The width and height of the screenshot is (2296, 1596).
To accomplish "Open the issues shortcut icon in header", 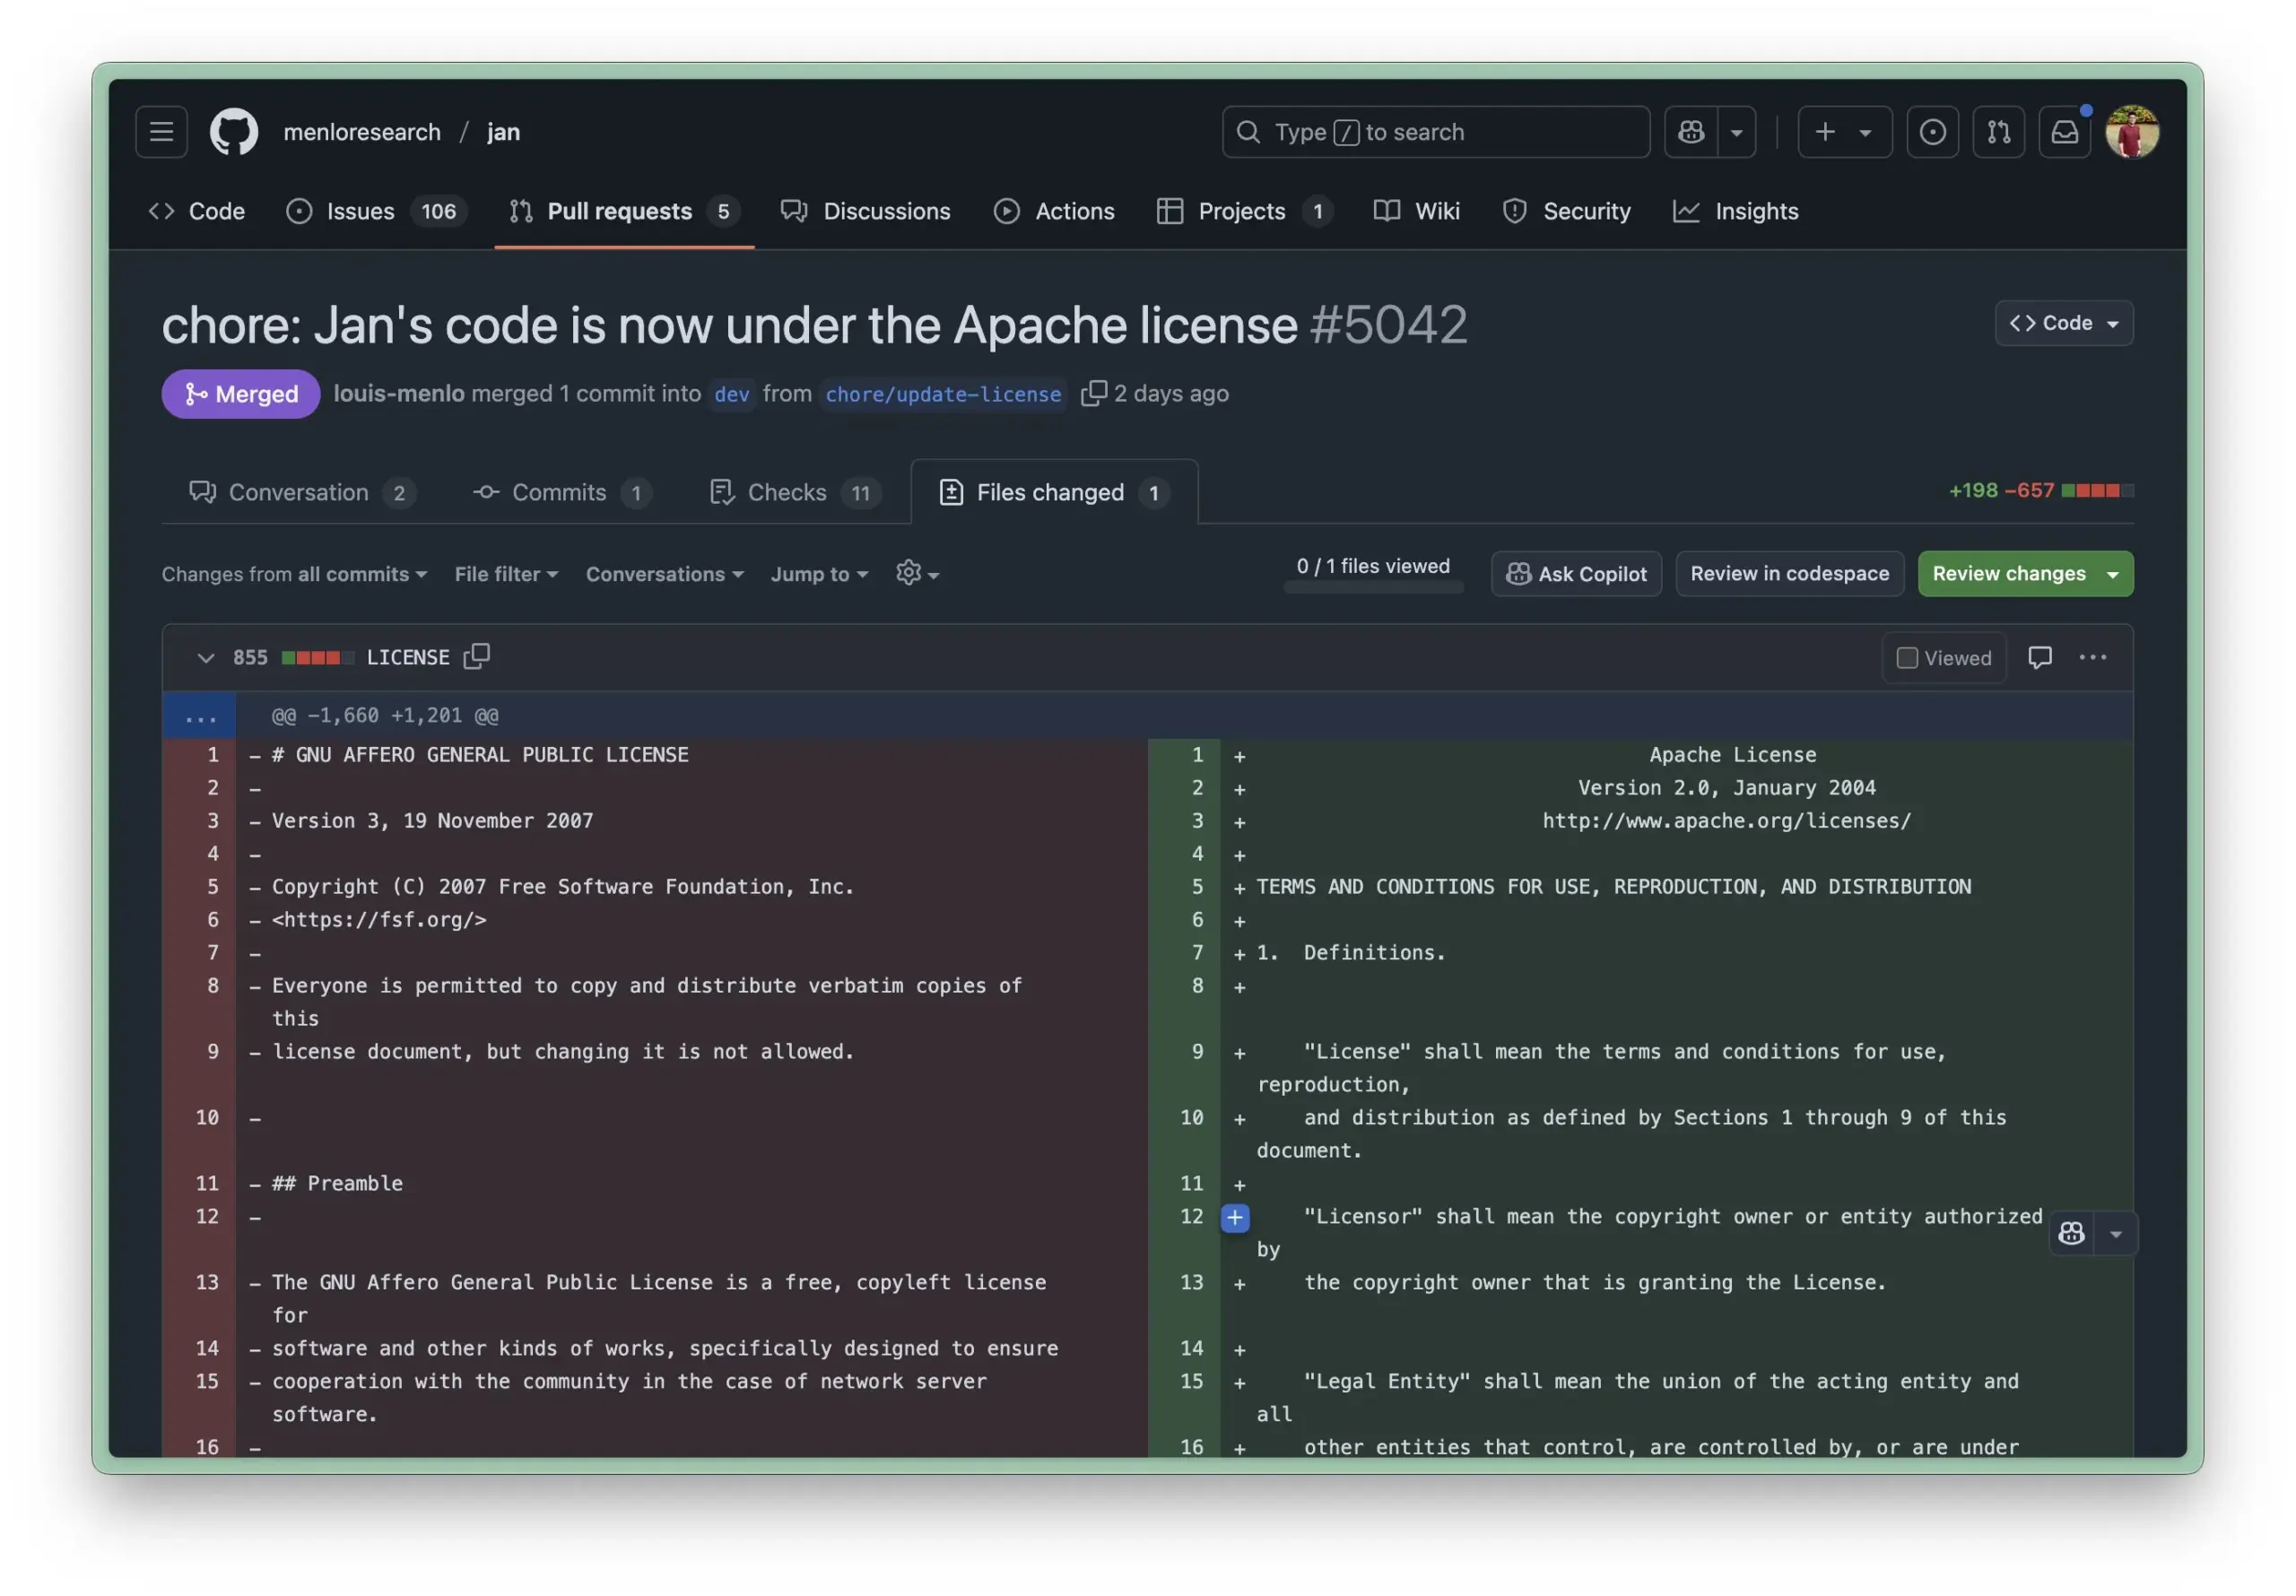I will [x=1932, y=131].
